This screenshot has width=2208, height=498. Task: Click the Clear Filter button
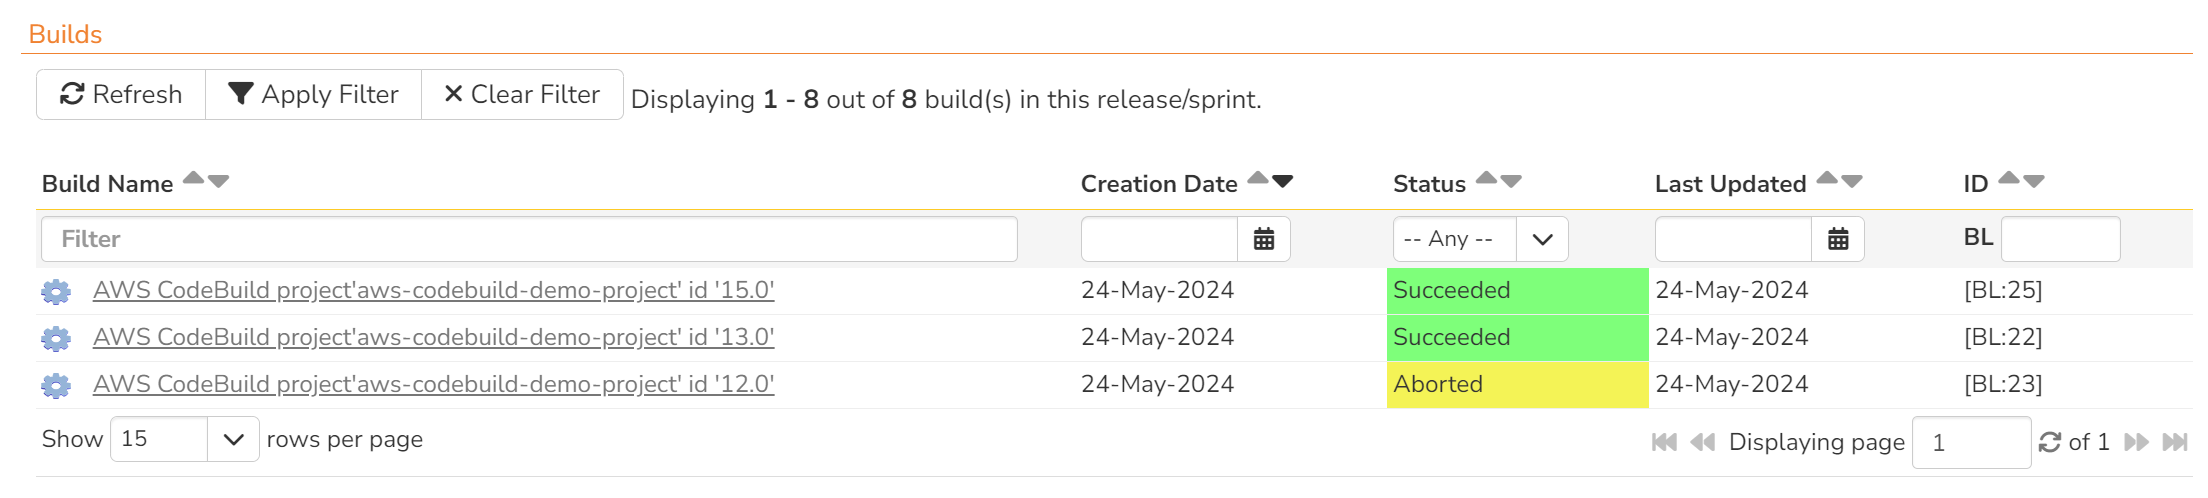click(522, 95)
